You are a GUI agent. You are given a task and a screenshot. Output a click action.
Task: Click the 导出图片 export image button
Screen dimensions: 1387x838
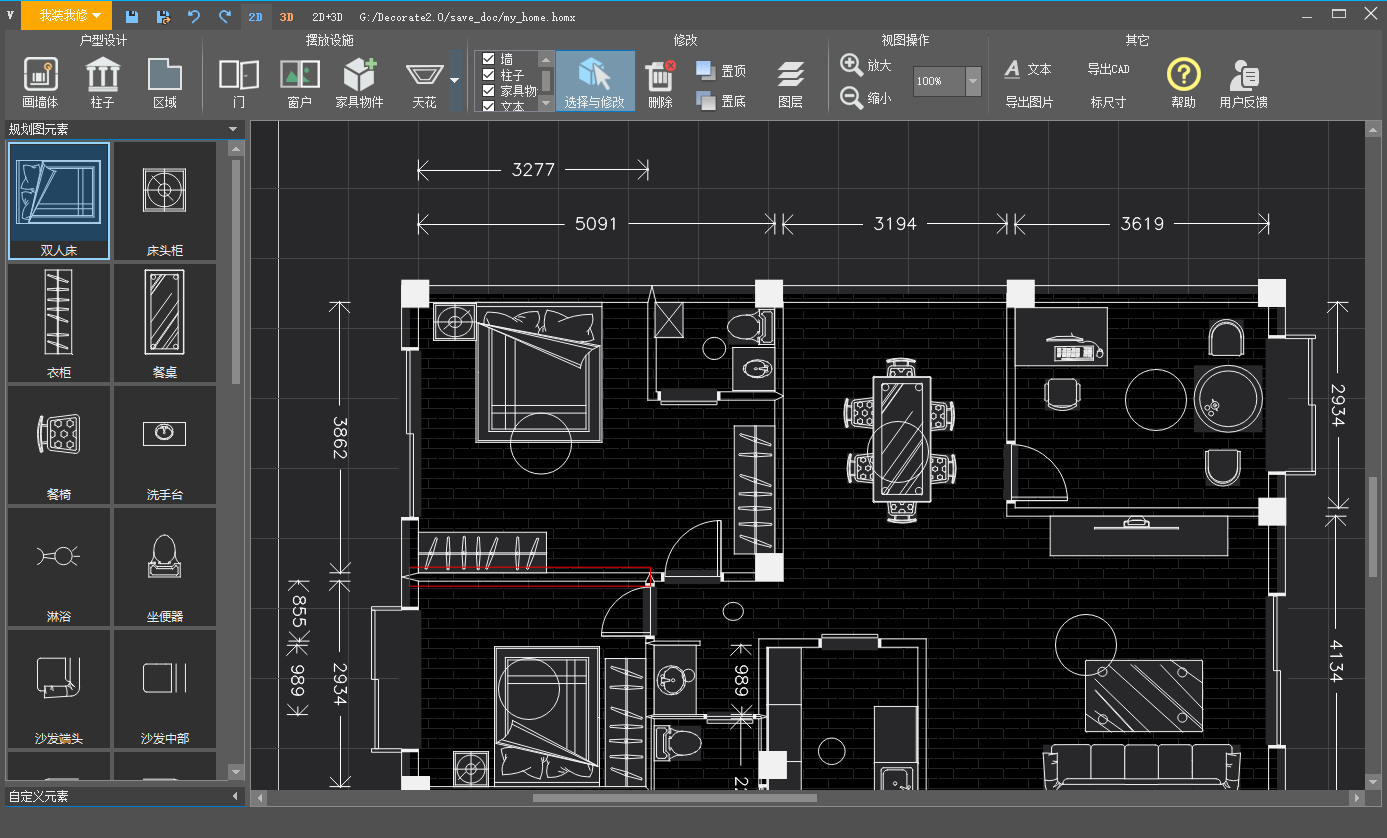pyautogui.click(x=1029, y=102)
